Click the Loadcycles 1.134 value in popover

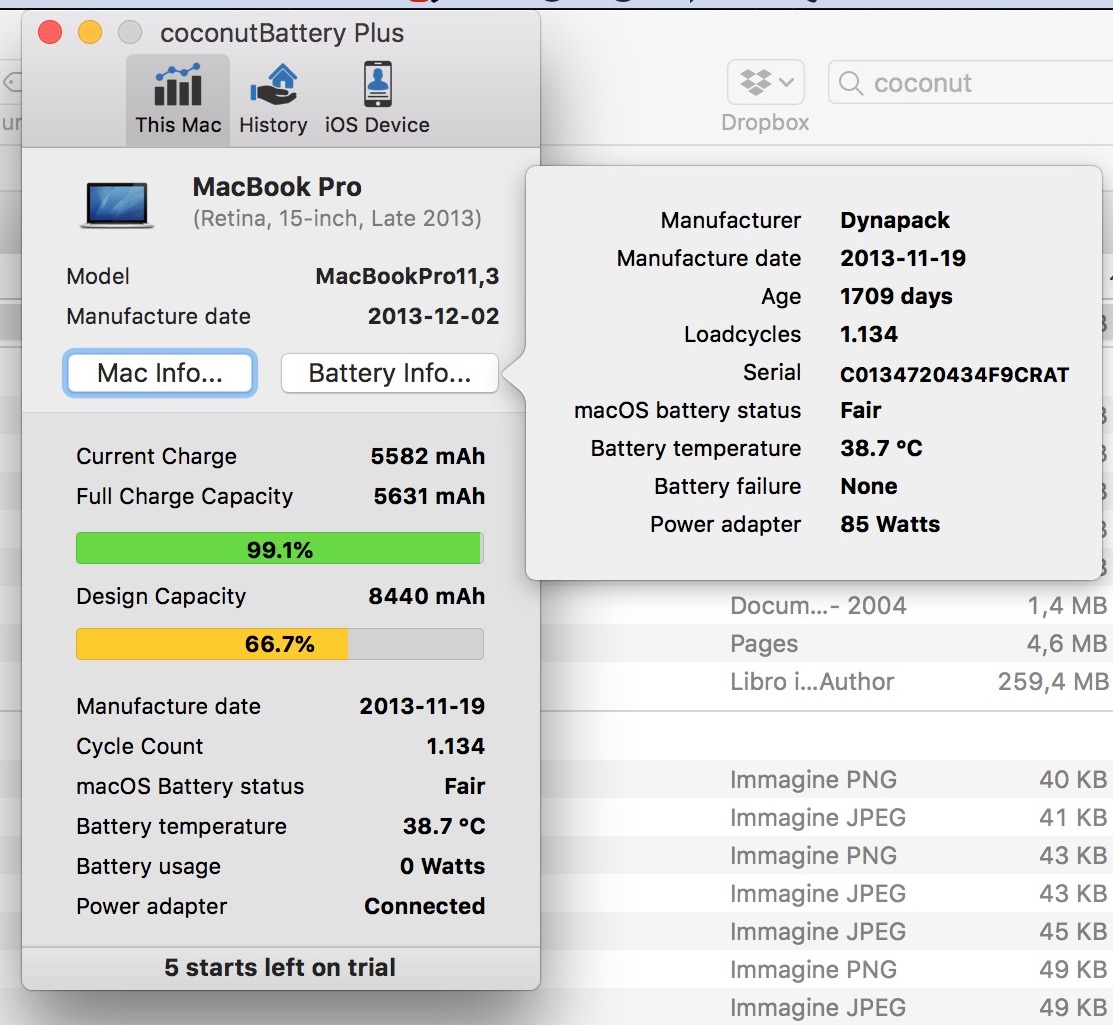[868, 334]
